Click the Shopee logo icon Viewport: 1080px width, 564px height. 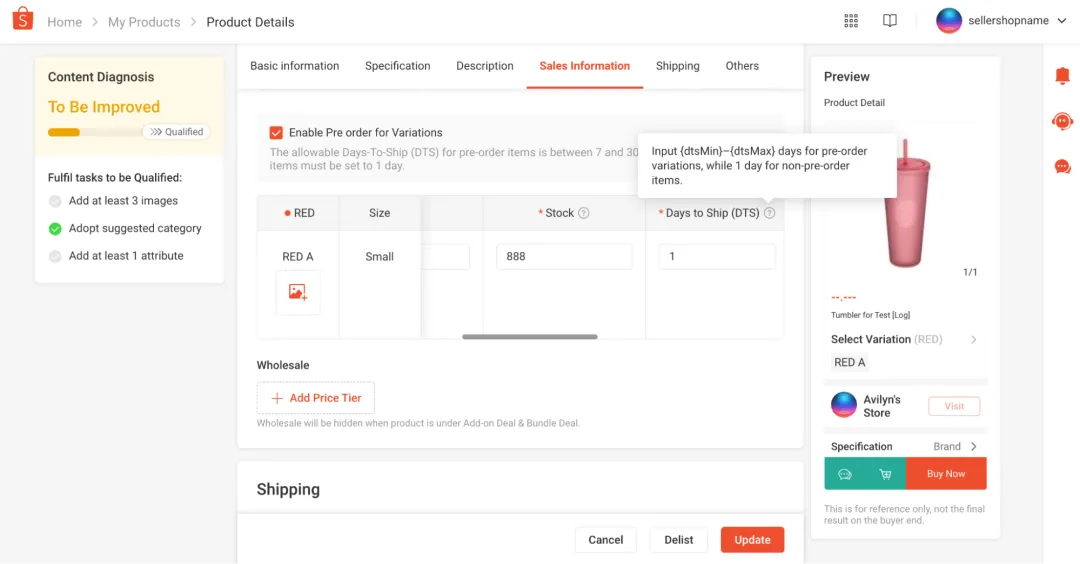point(22,20)
